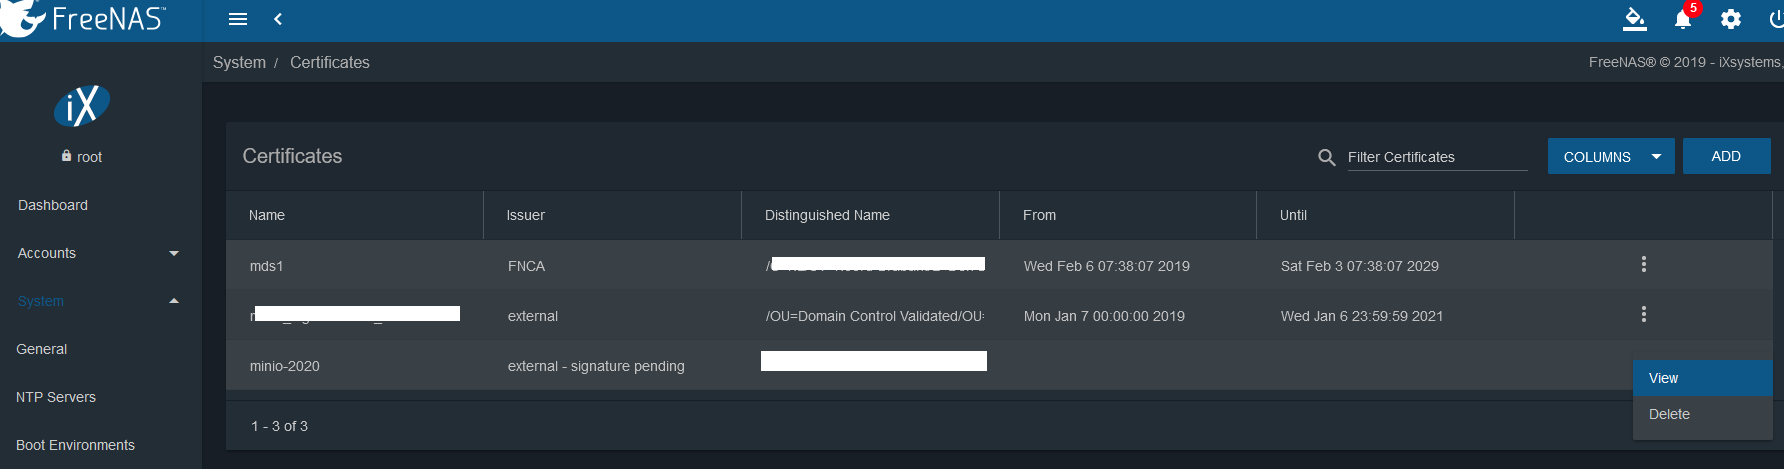Select Delete from the context menu
The image size is (1784, 469).
click(1702, 414)
